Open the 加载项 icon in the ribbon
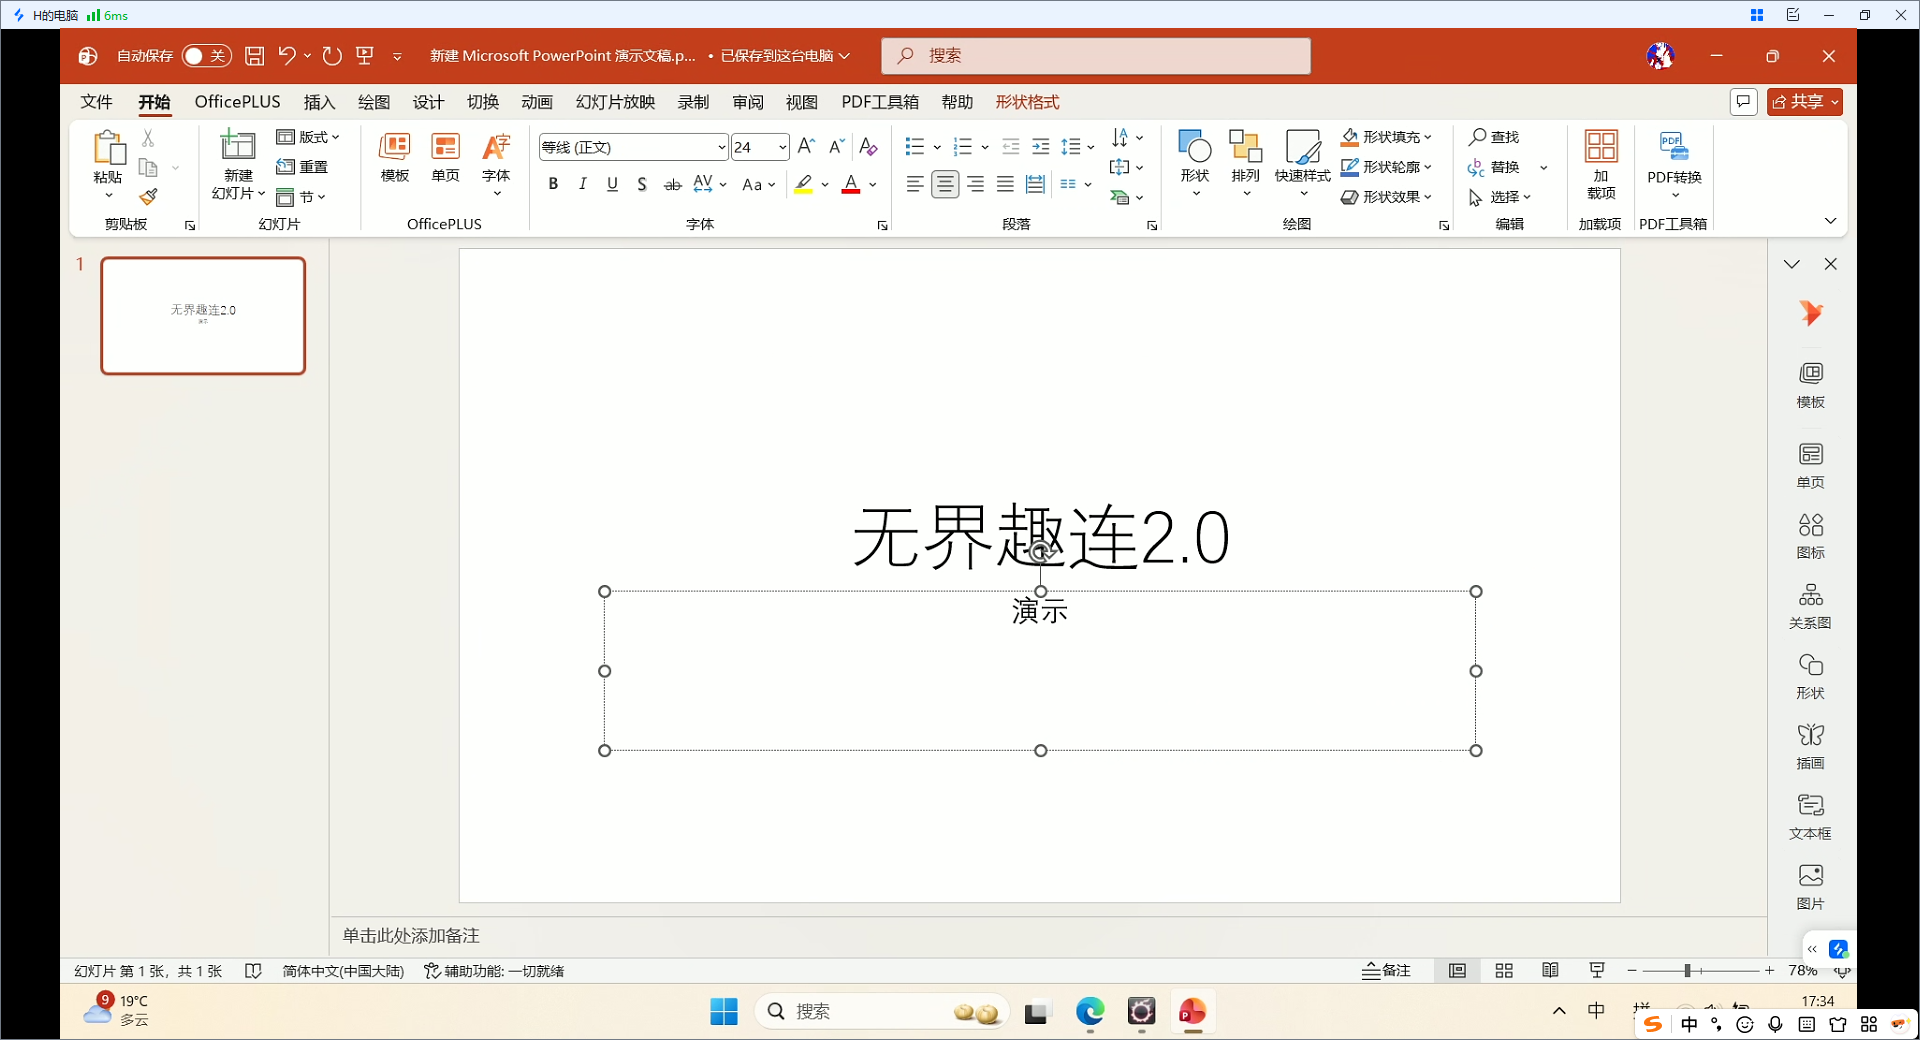 coord(1599,160)
